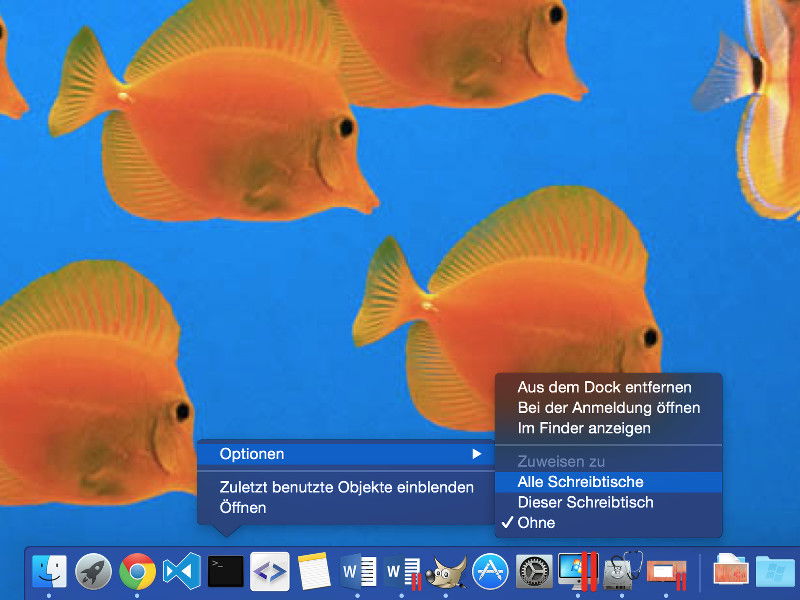This screenshot has width=800, height=600.
Task: Click Öffnen in the context menu
Action: click(345, 508)
